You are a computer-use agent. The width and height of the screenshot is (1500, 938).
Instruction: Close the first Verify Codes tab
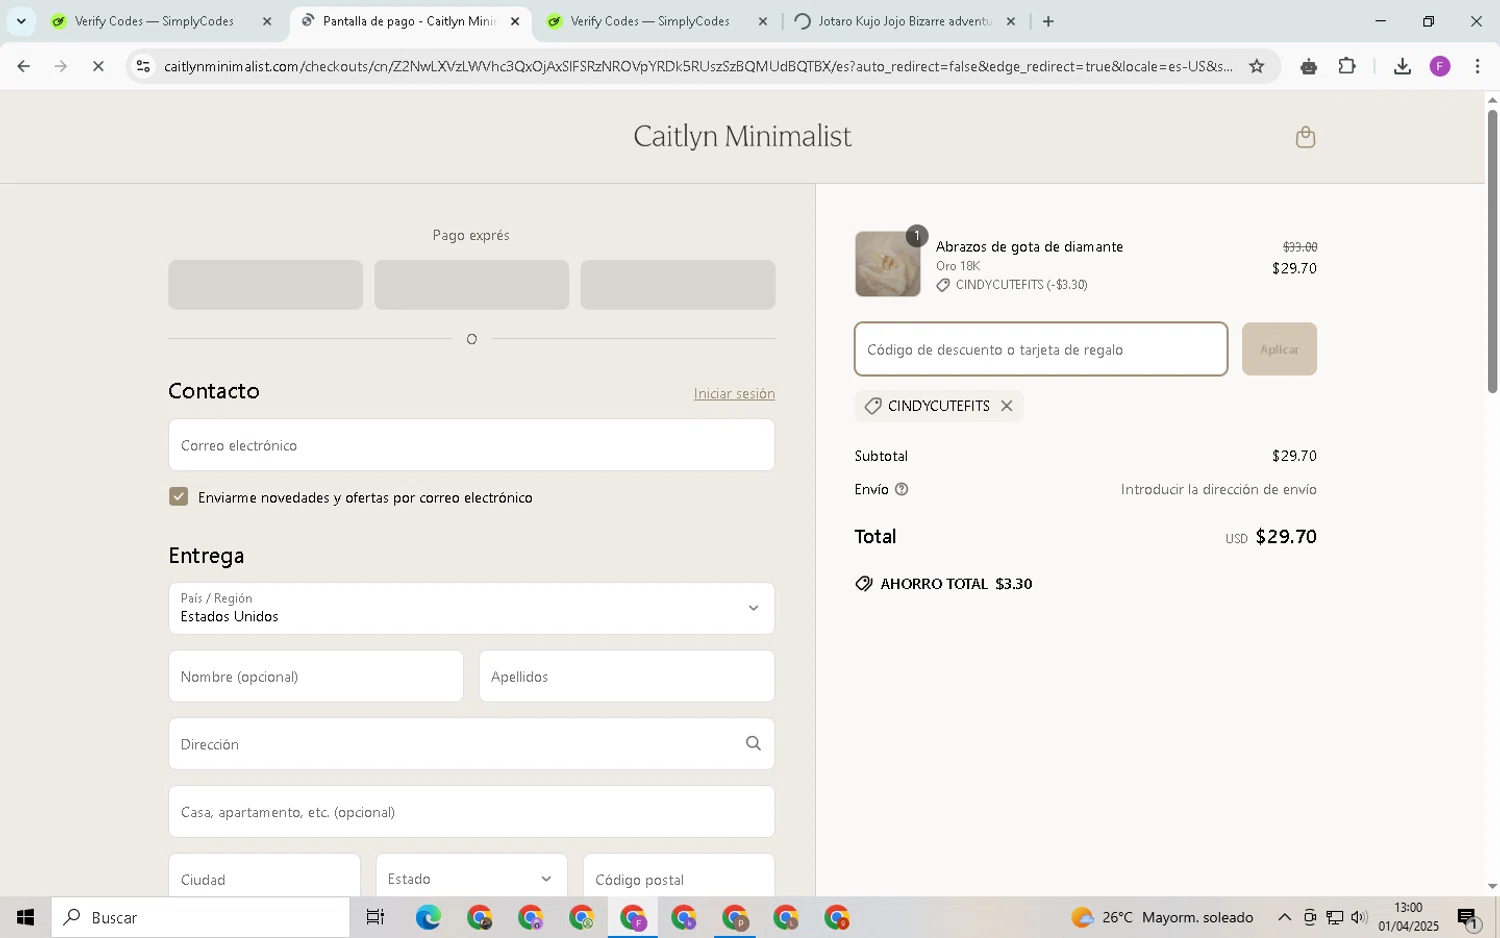(267, 21)
